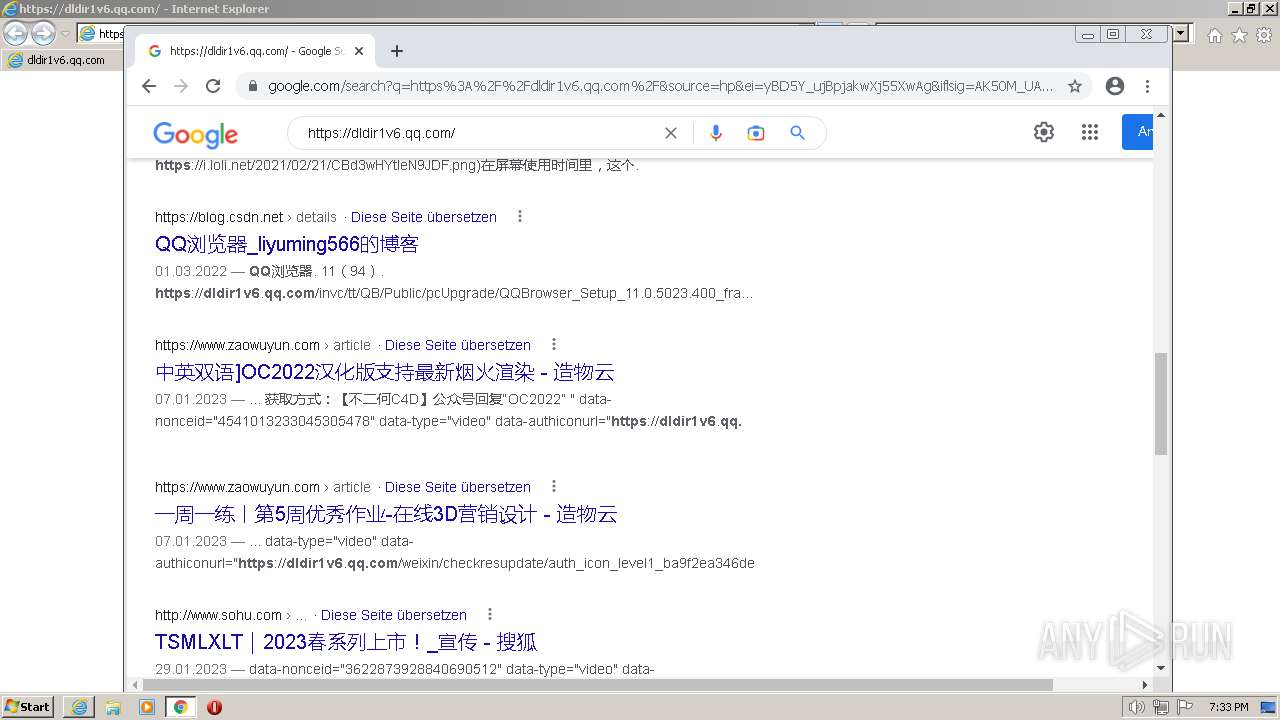Open the media player taskbar icon
The width and height of the screenshot is (1280, 720).
pyautogui.click(x=147, y=707)
